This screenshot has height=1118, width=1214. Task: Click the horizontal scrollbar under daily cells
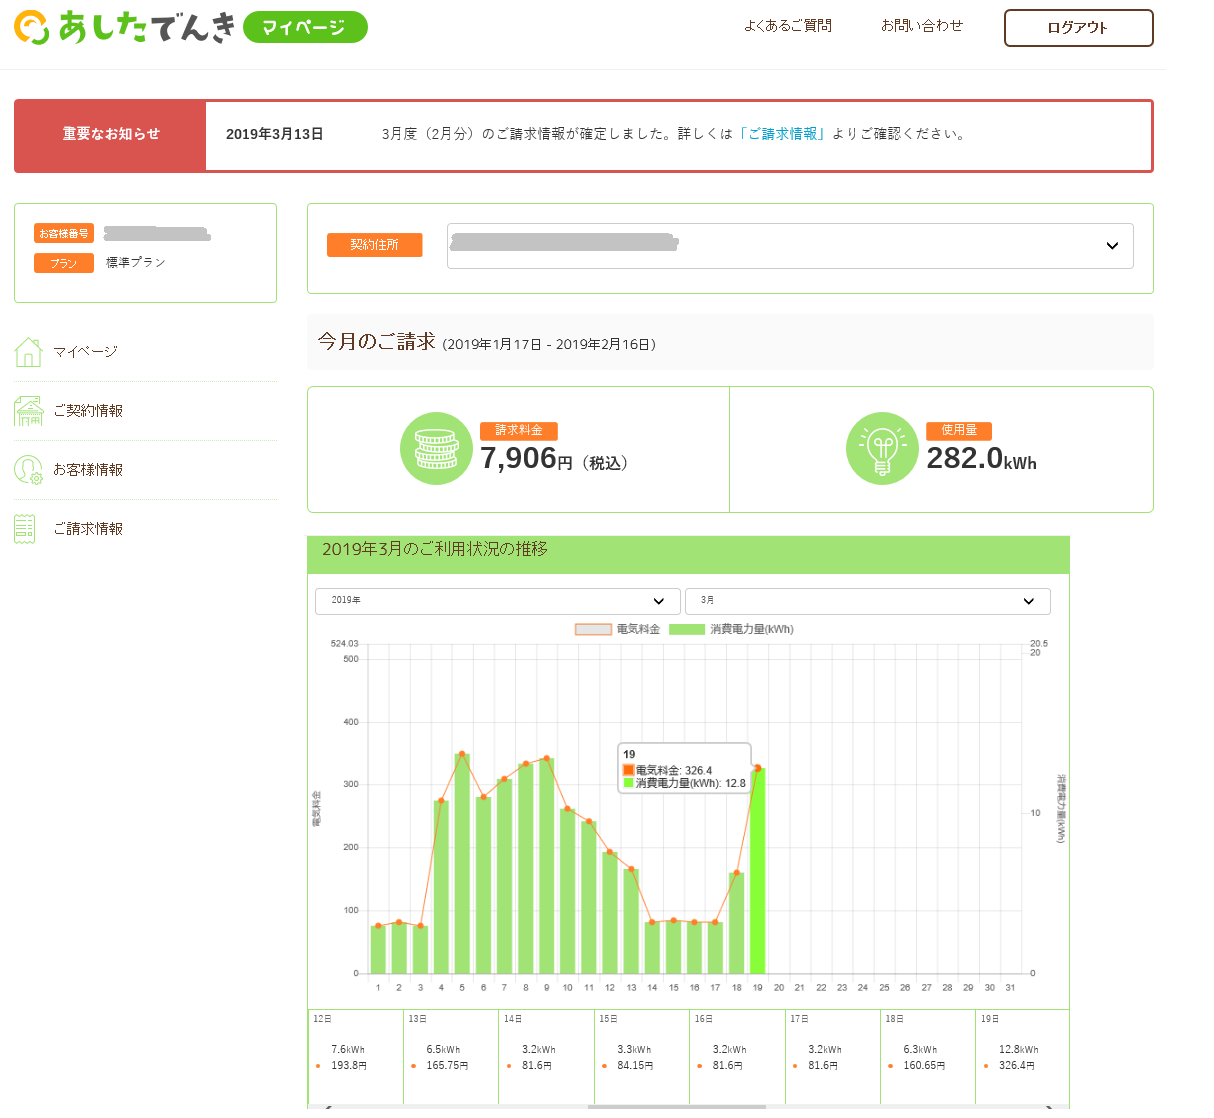coord(677,1107)
